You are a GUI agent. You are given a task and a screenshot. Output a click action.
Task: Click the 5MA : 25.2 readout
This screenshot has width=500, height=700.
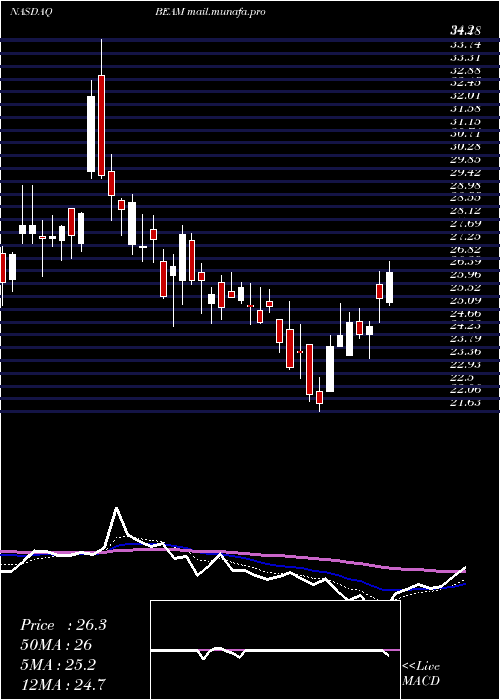point(58,665)
